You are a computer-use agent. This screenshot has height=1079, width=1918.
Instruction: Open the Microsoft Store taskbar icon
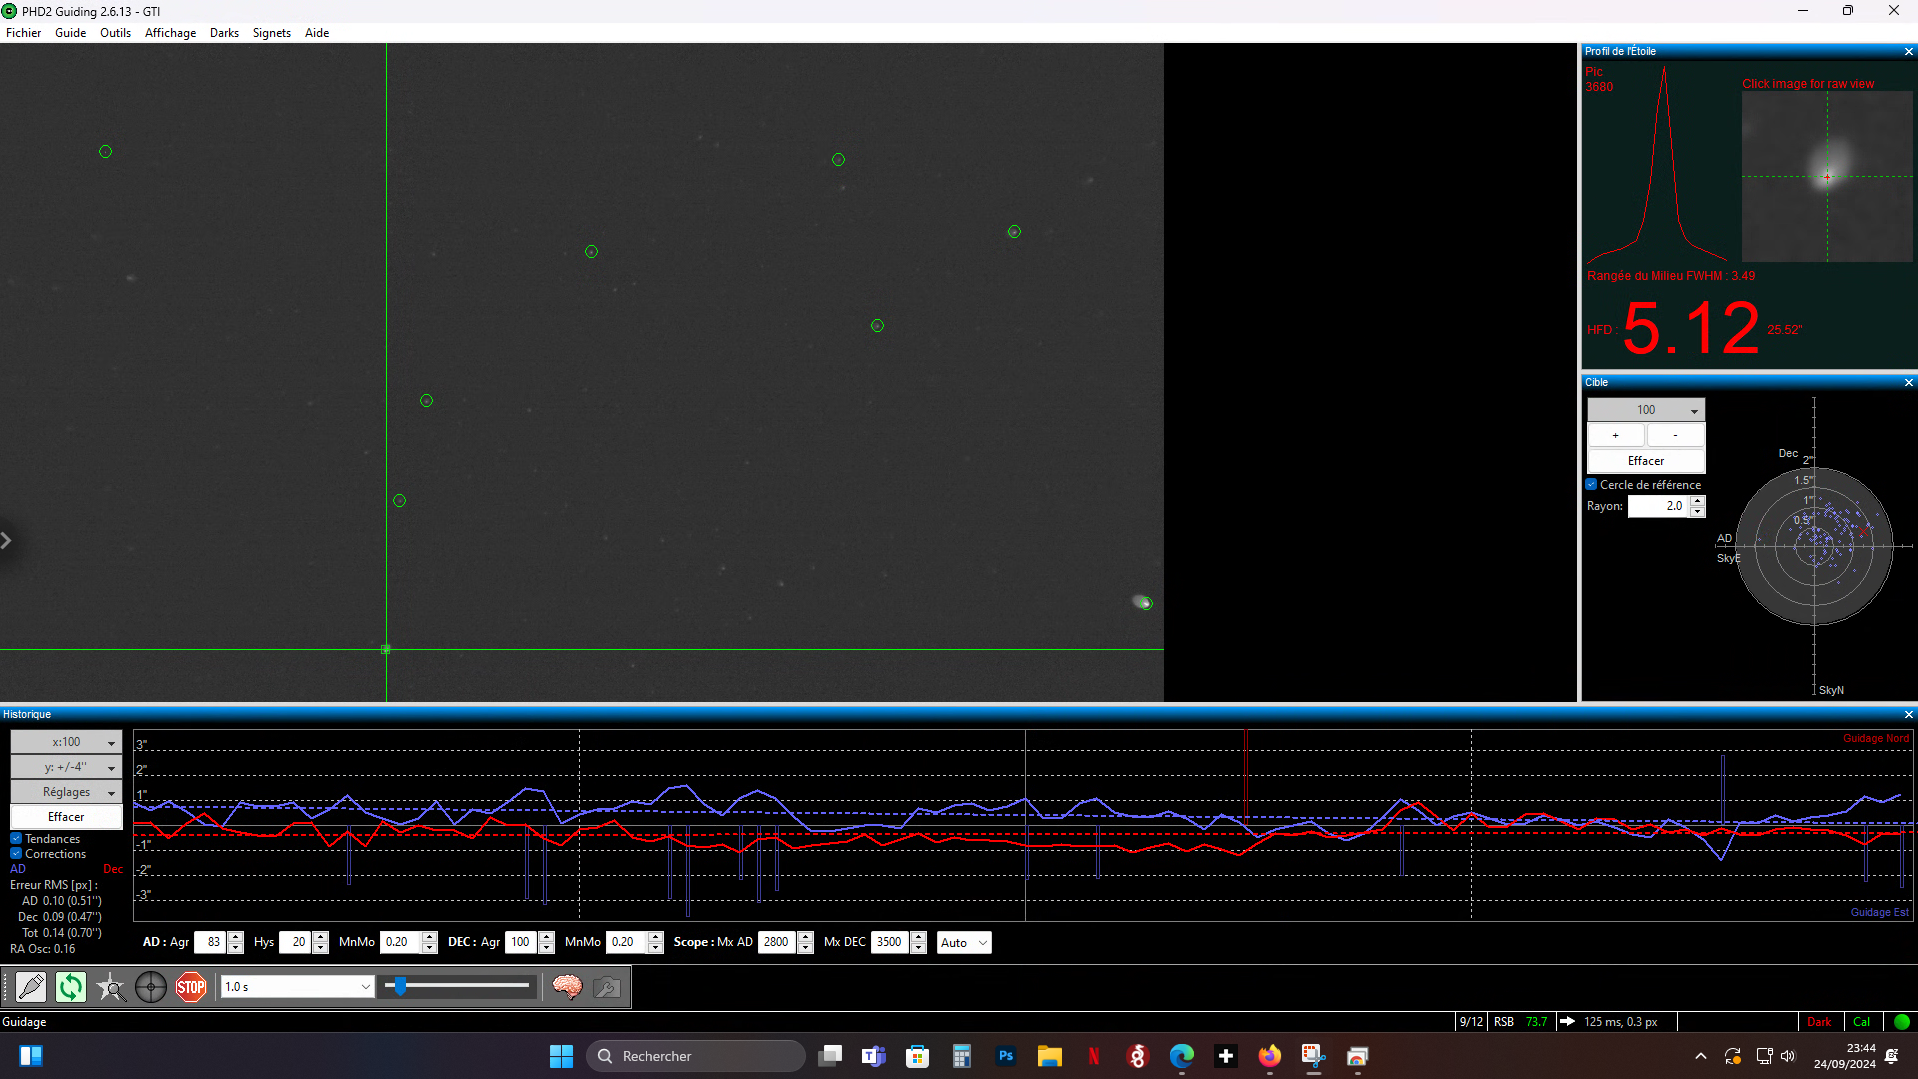point(918,1056)
